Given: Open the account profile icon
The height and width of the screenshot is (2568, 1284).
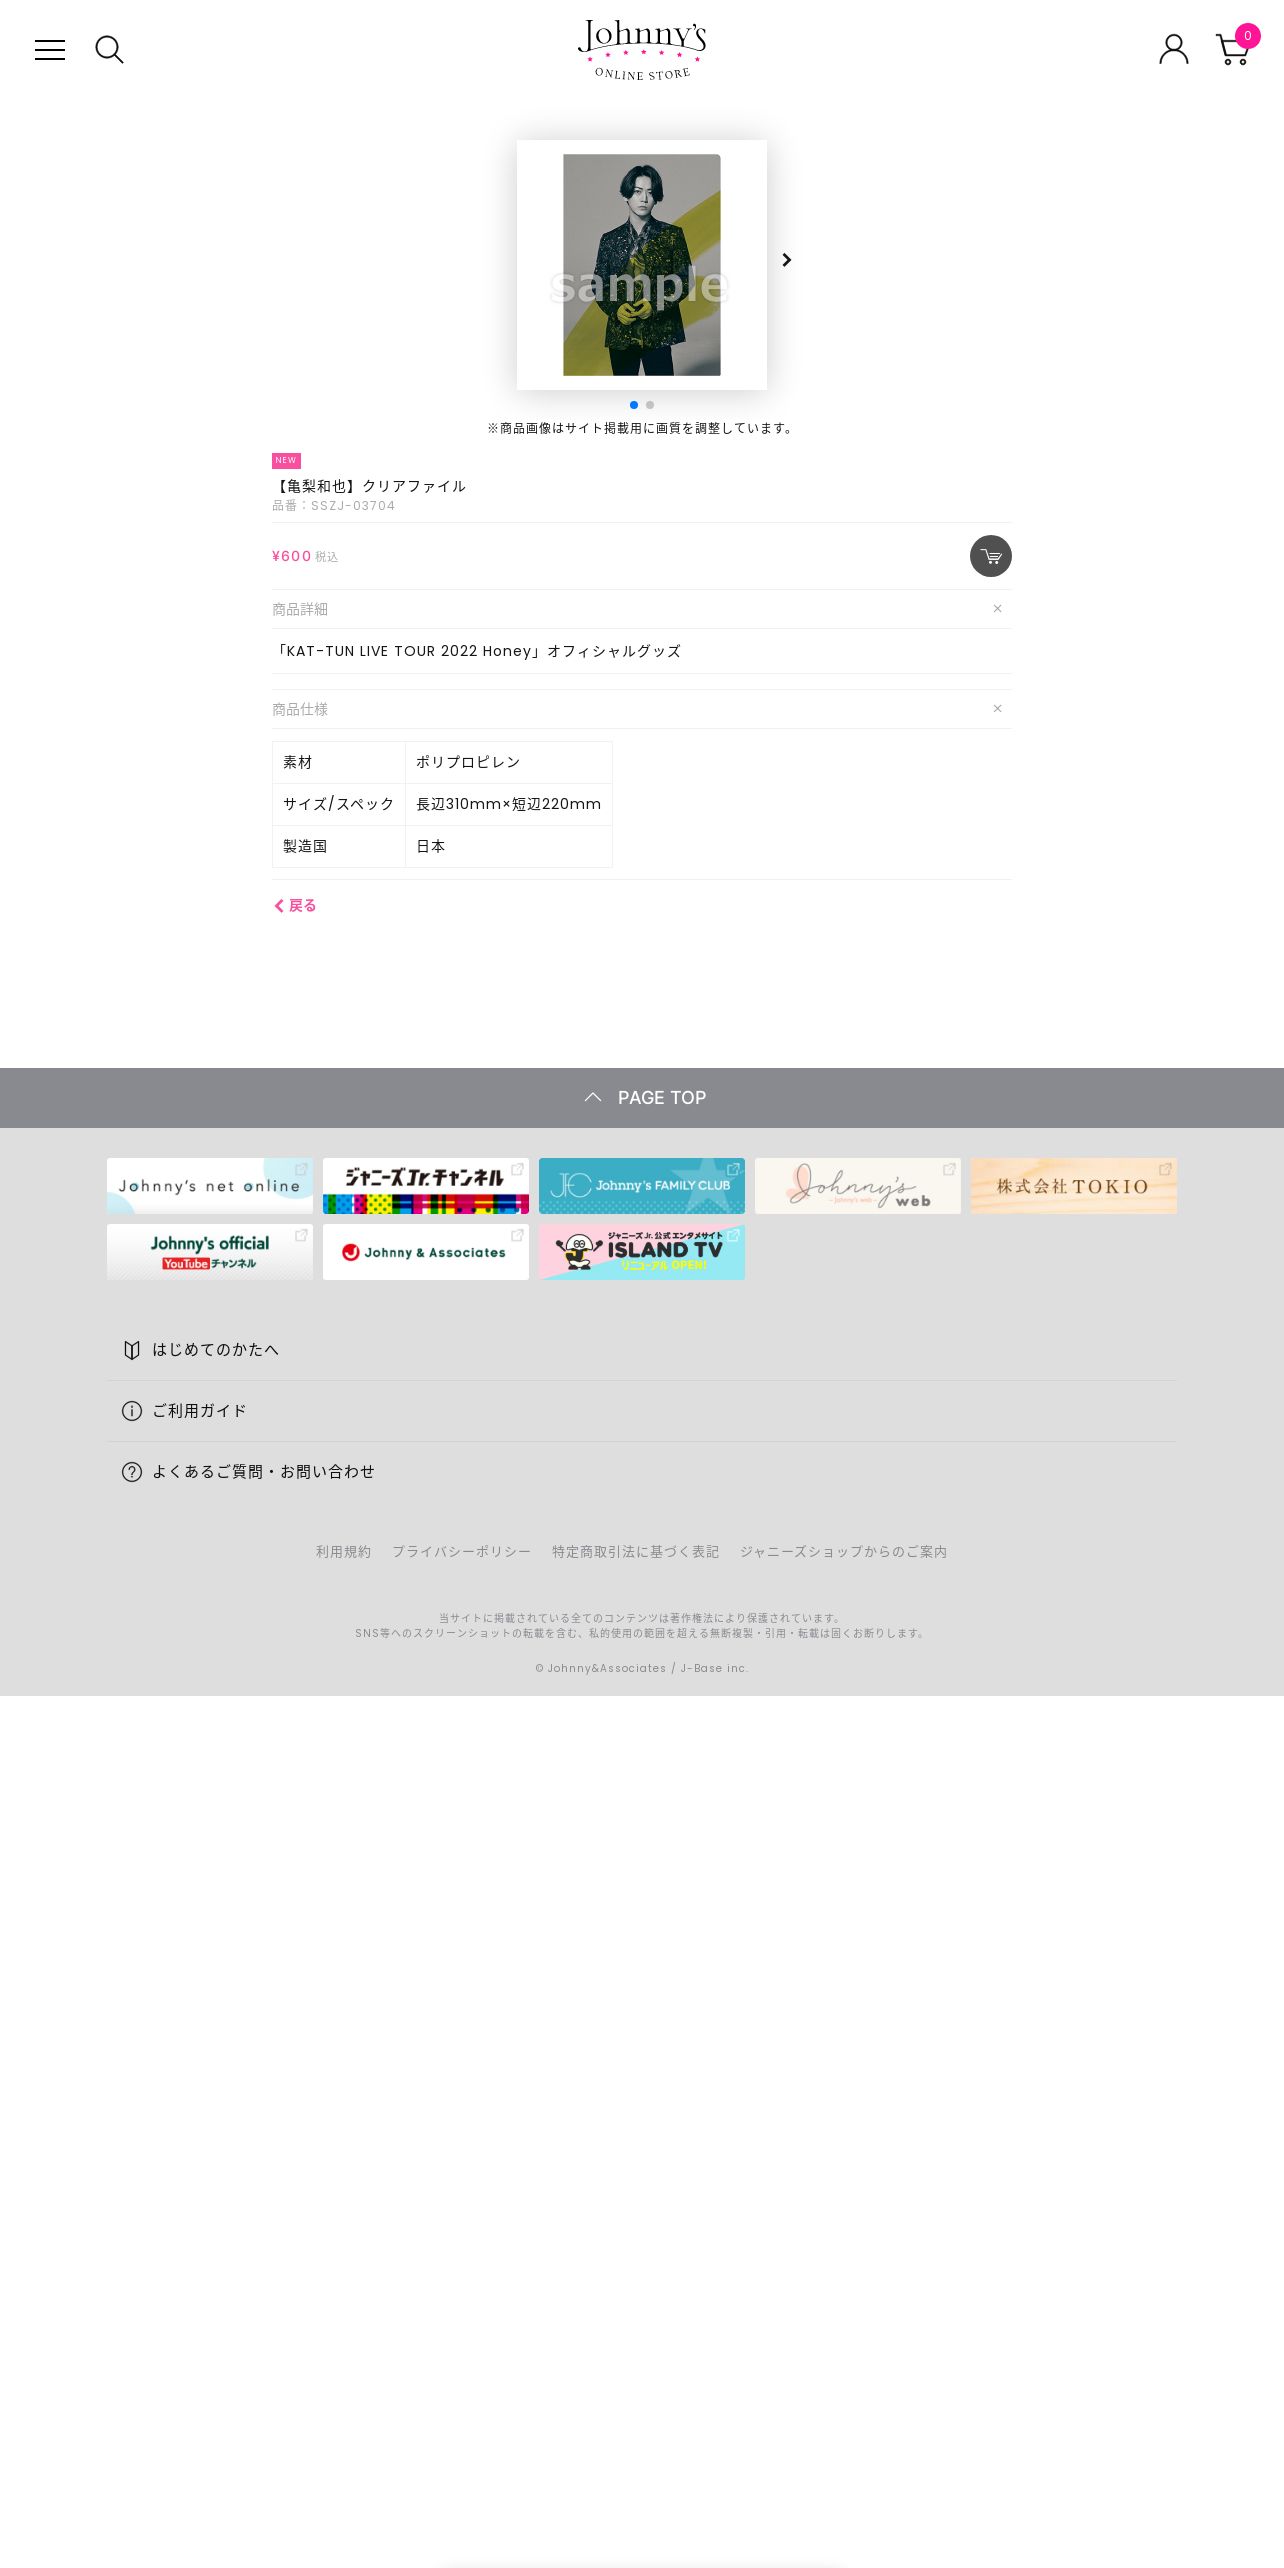Looking at the screenshot, I should coord(1174,49).
